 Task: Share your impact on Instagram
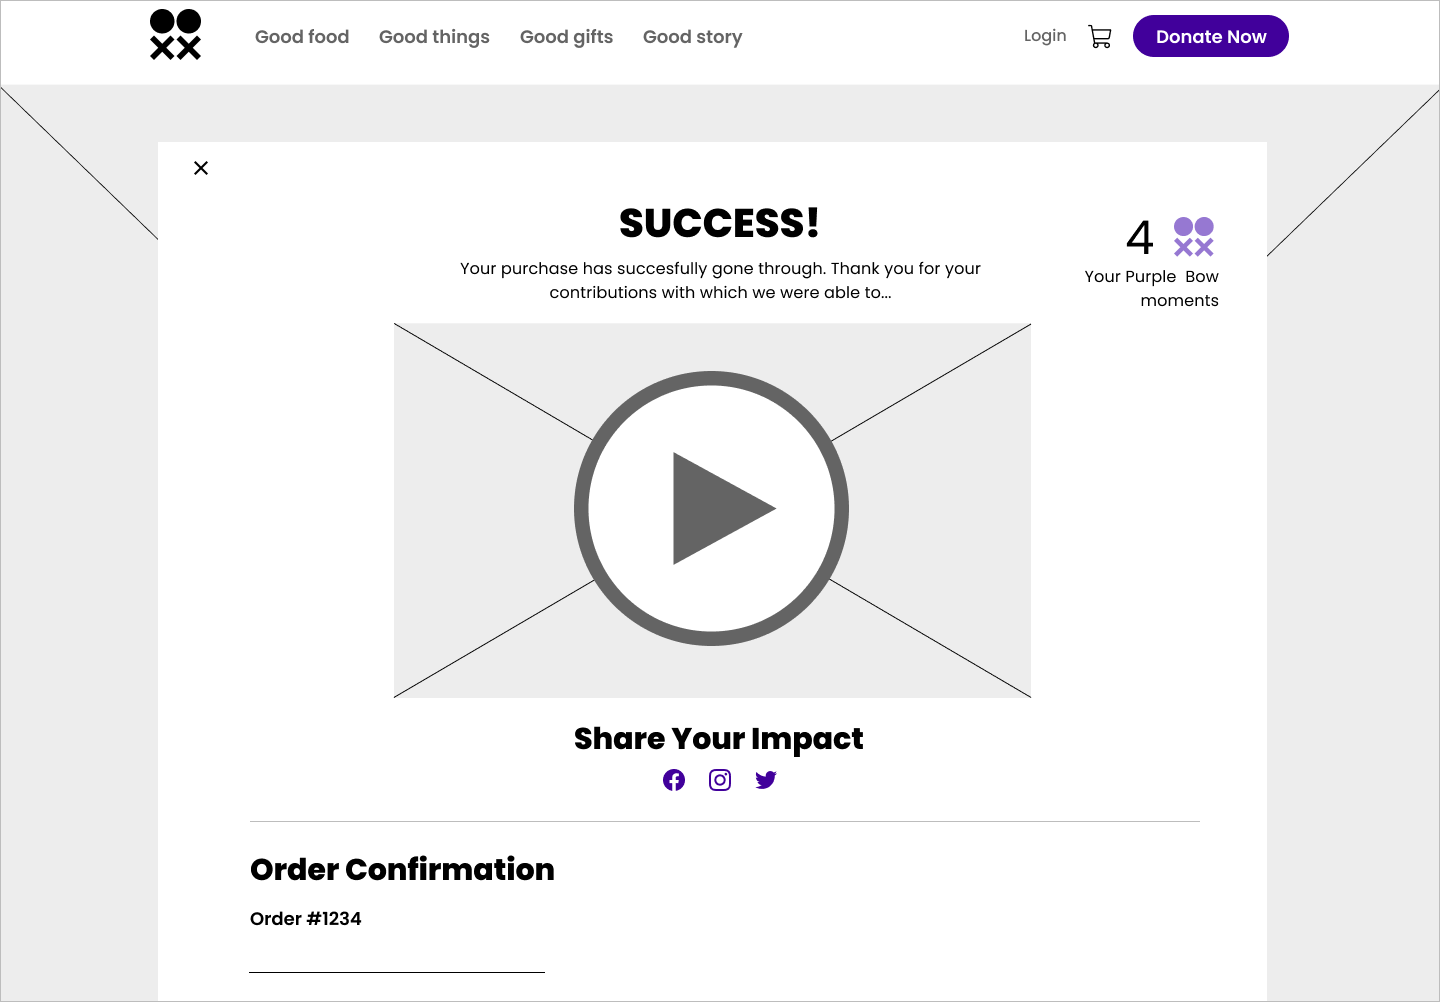(720, 780)
